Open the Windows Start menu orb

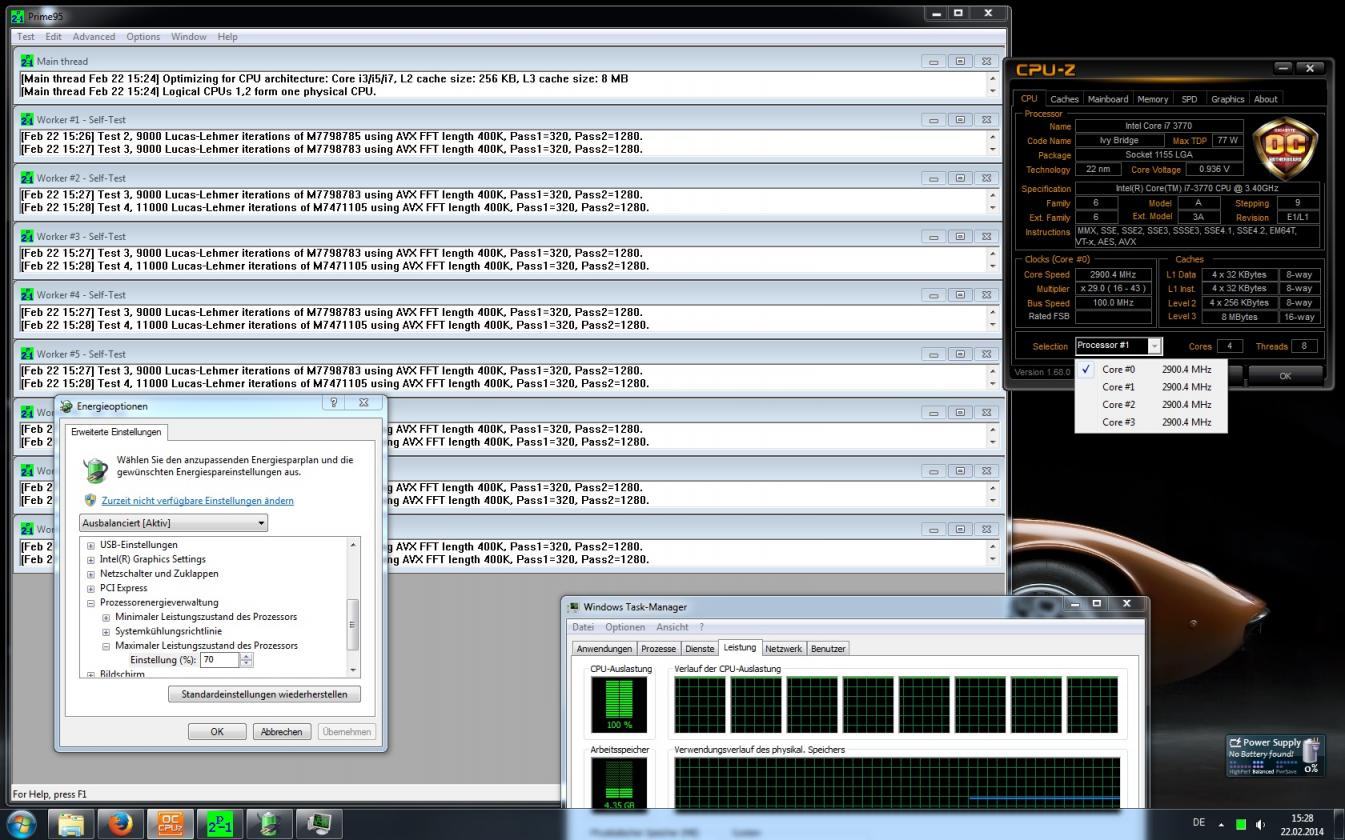(22, 824)
